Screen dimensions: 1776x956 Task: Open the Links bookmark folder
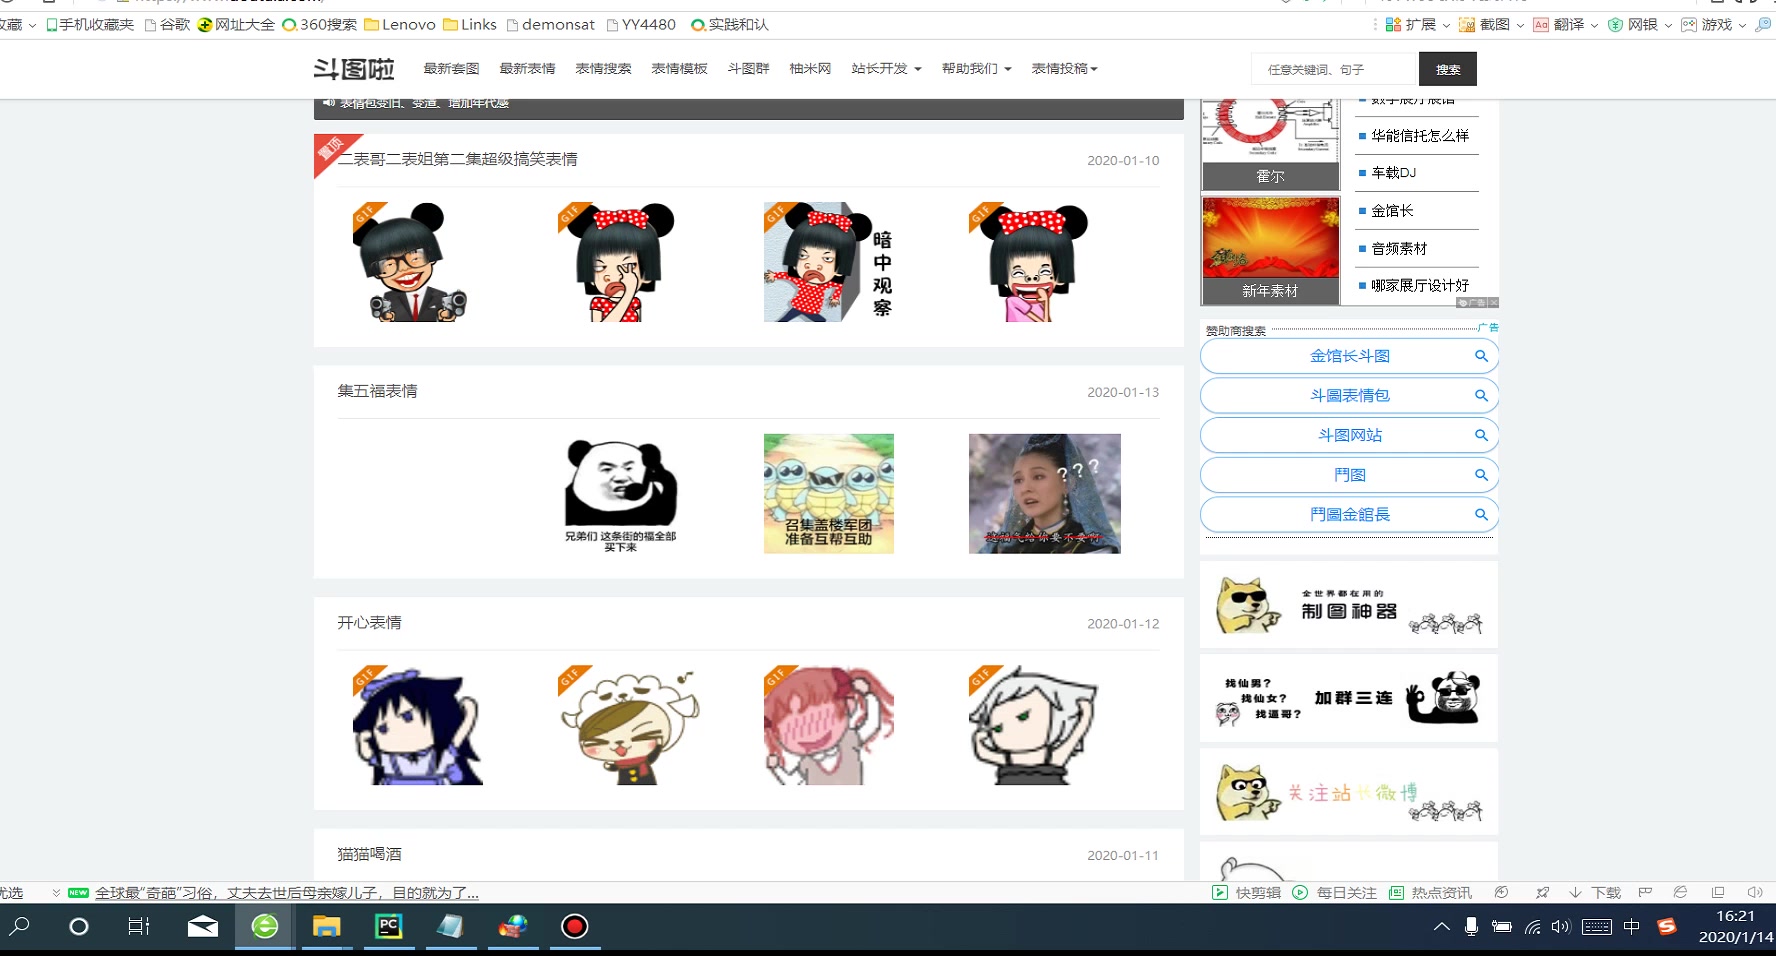(470, 24)
